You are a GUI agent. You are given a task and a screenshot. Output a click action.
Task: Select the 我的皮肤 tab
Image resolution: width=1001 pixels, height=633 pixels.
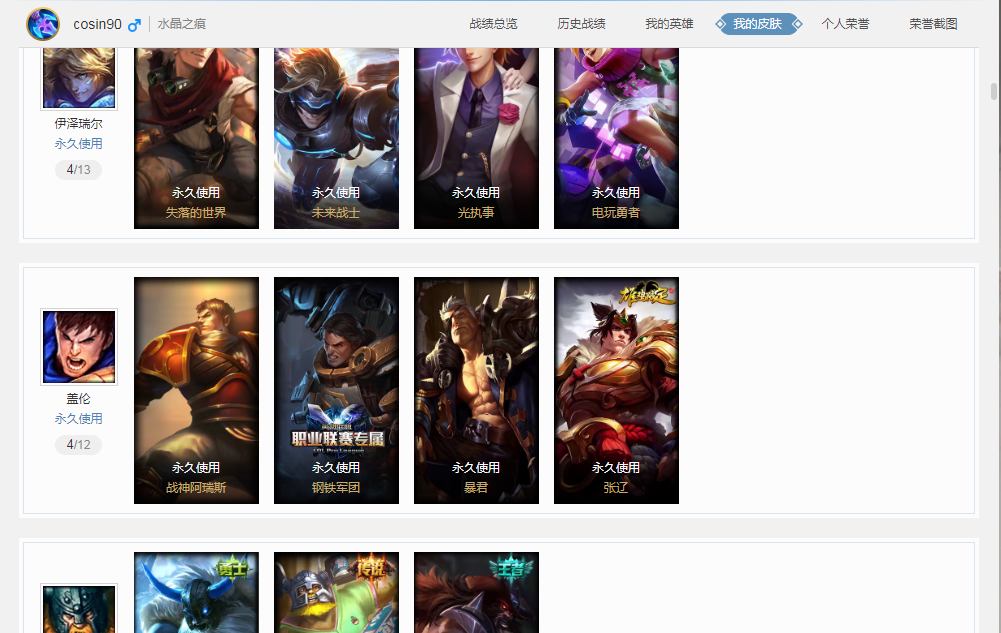pyautogui.click(x=758, y=24)
